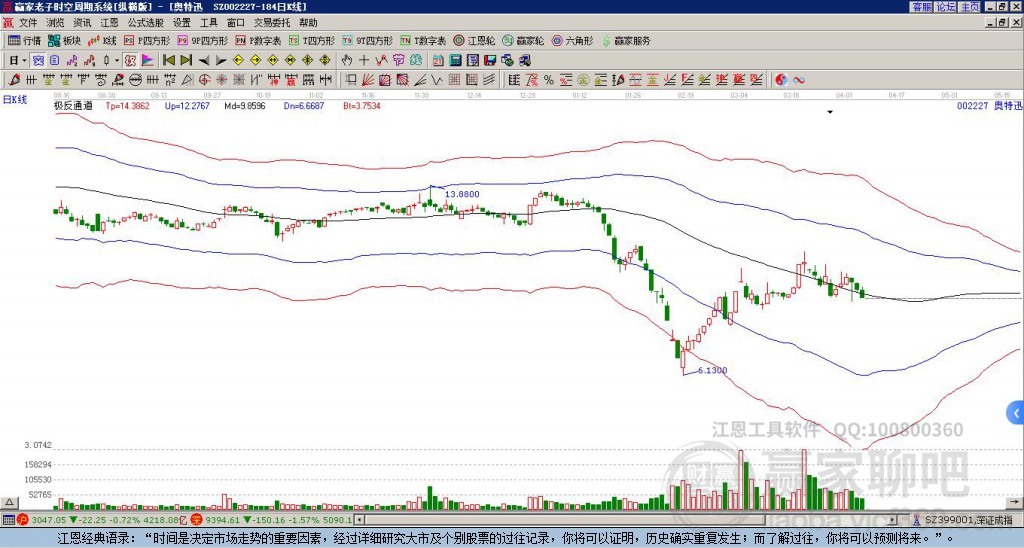Screen dimensions: 1024x548
Task: Open the 江恩轮 tool
Action: (474, 40)
